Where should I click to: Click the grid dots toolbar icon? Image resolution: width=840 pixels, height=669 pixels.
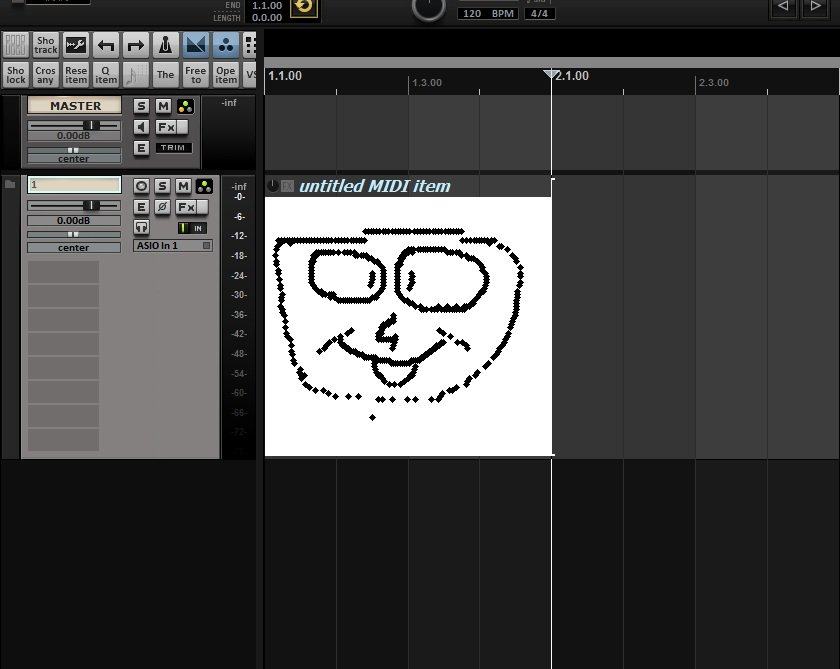click(250, 45)
